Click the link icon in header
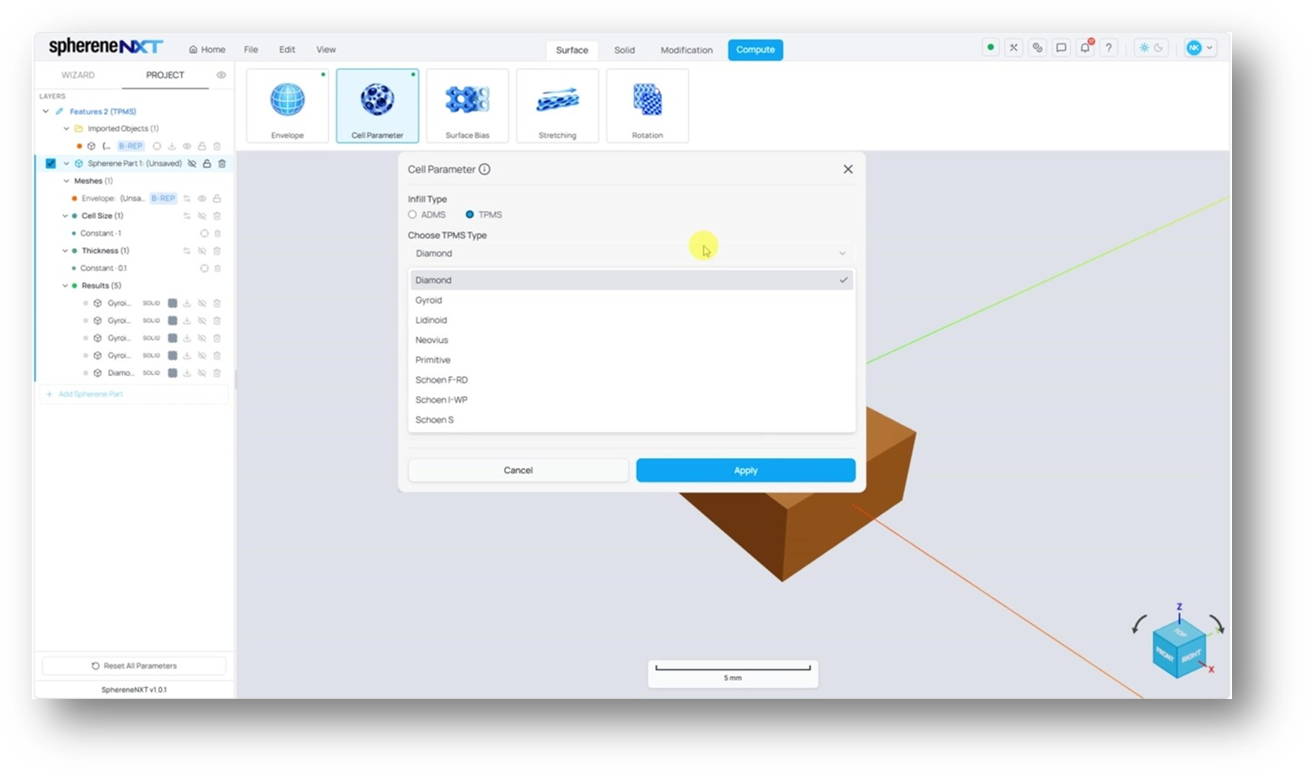Image resolution: width=1309 pixels, height=777 pixels. [1037, 48]
